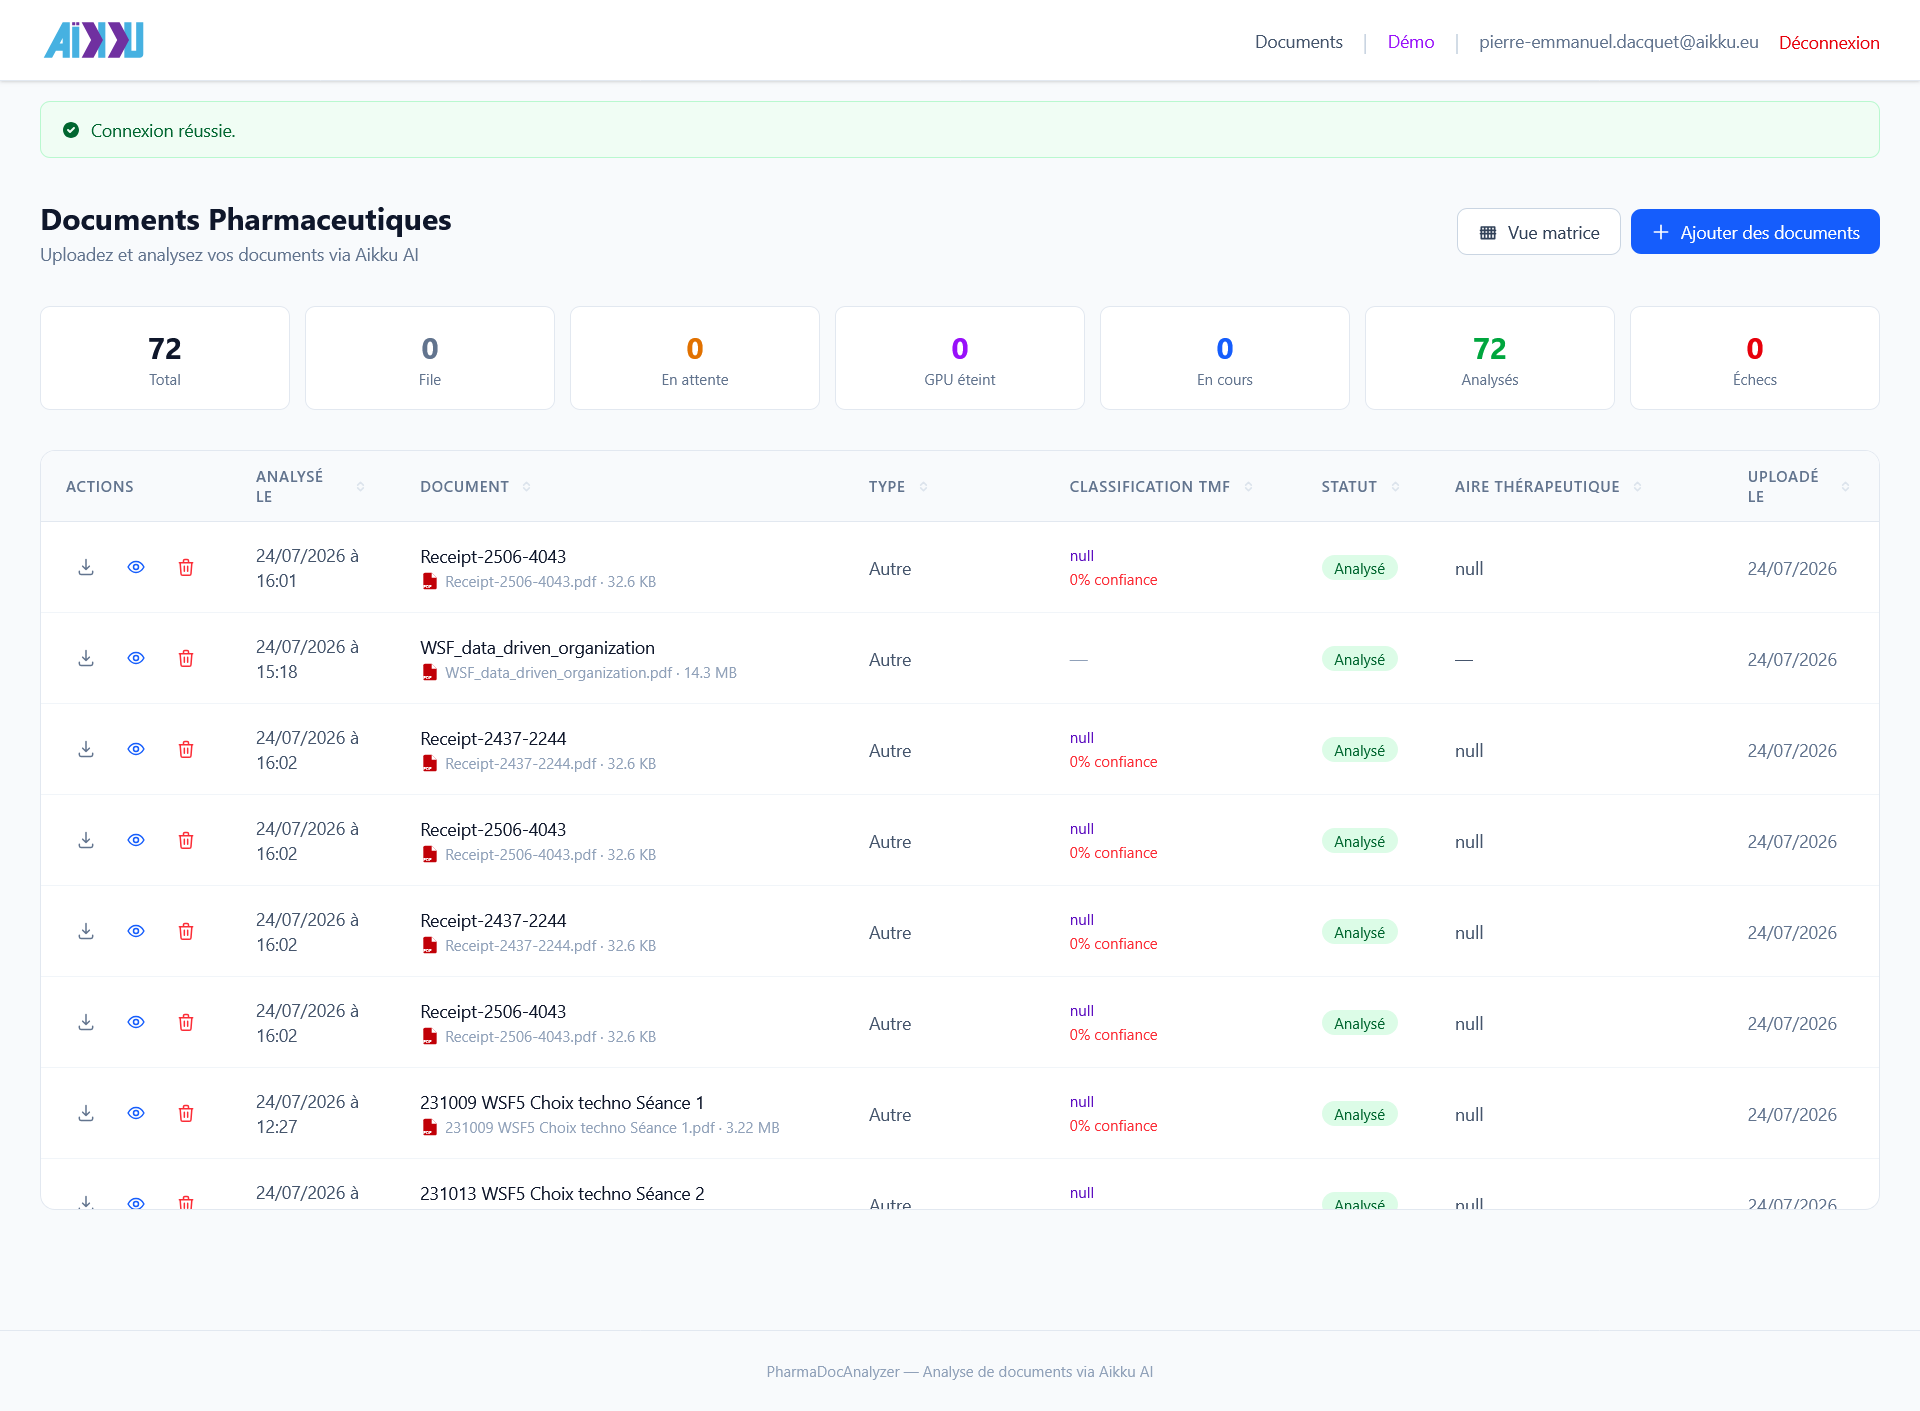
Task: Click the Aikku logo
Action: 94,40
